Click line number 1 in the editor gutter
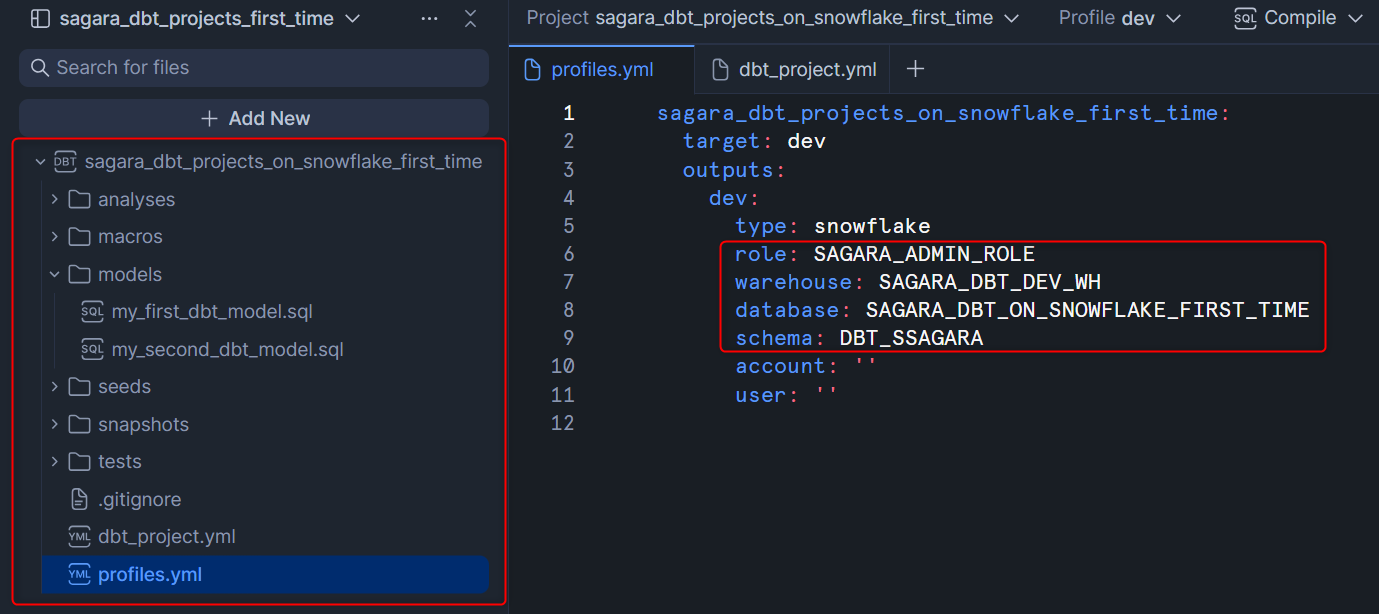The image size is (1379, 614). pos(568,113)
